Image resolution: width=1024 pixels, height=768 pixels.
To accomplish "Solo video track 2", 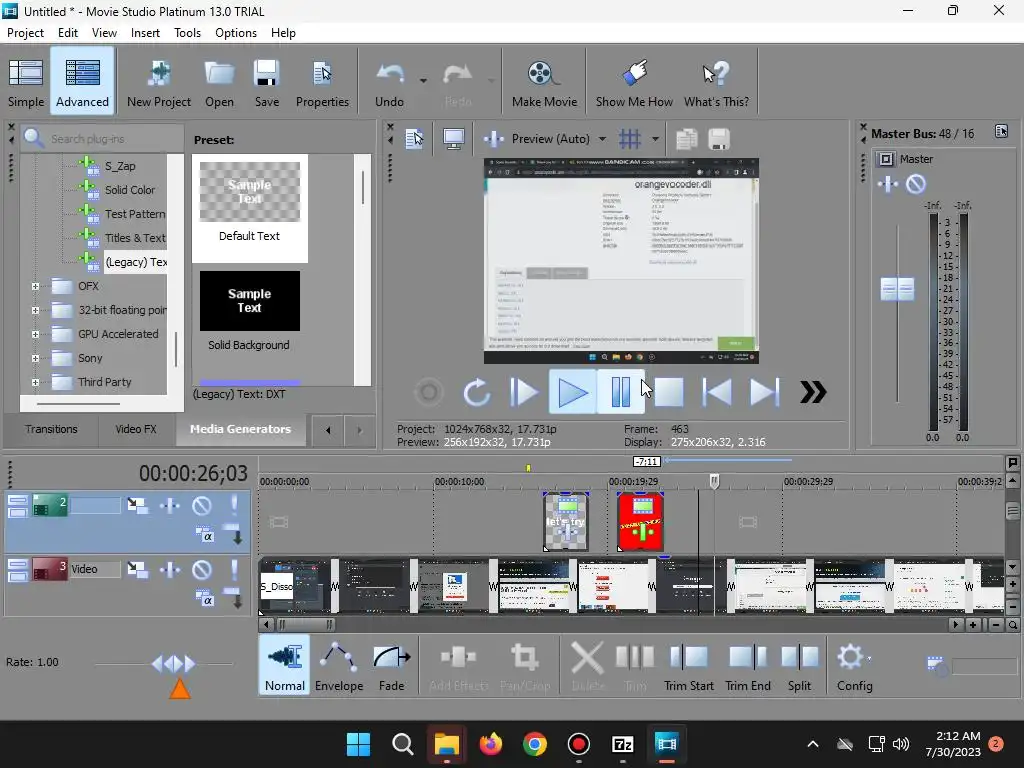I will point(234,505).
